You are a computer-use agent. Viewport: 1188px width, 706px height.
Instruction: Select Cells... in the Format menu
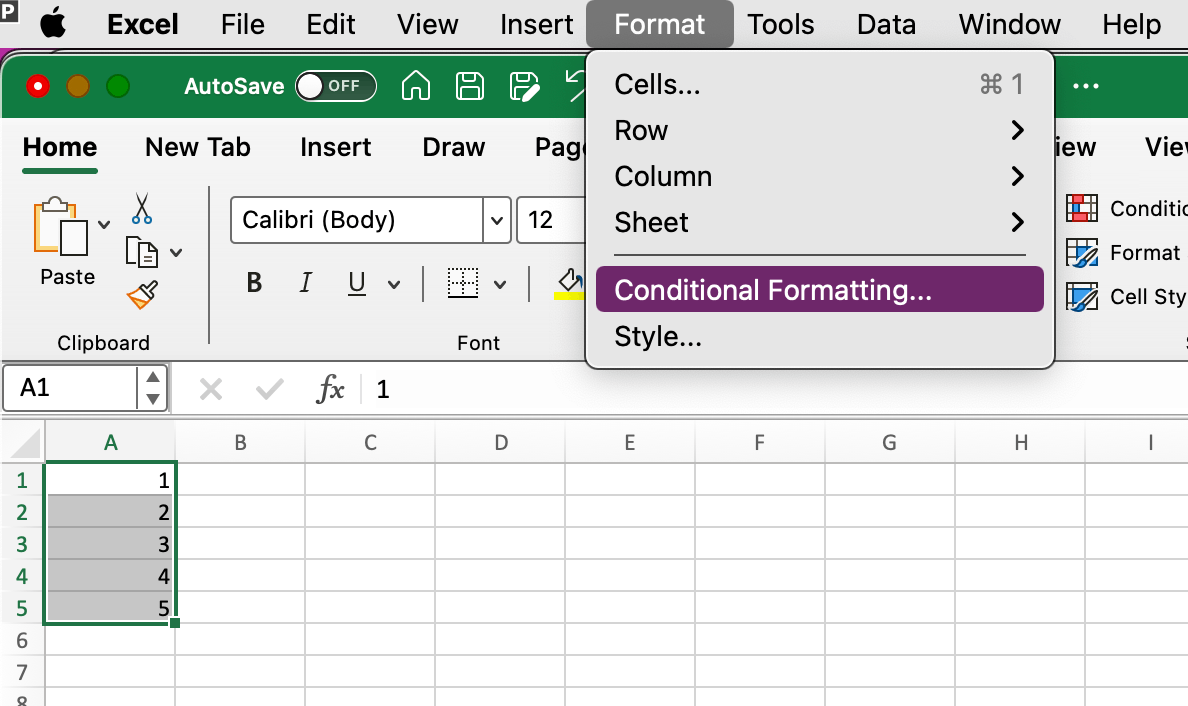click(657, 84)
